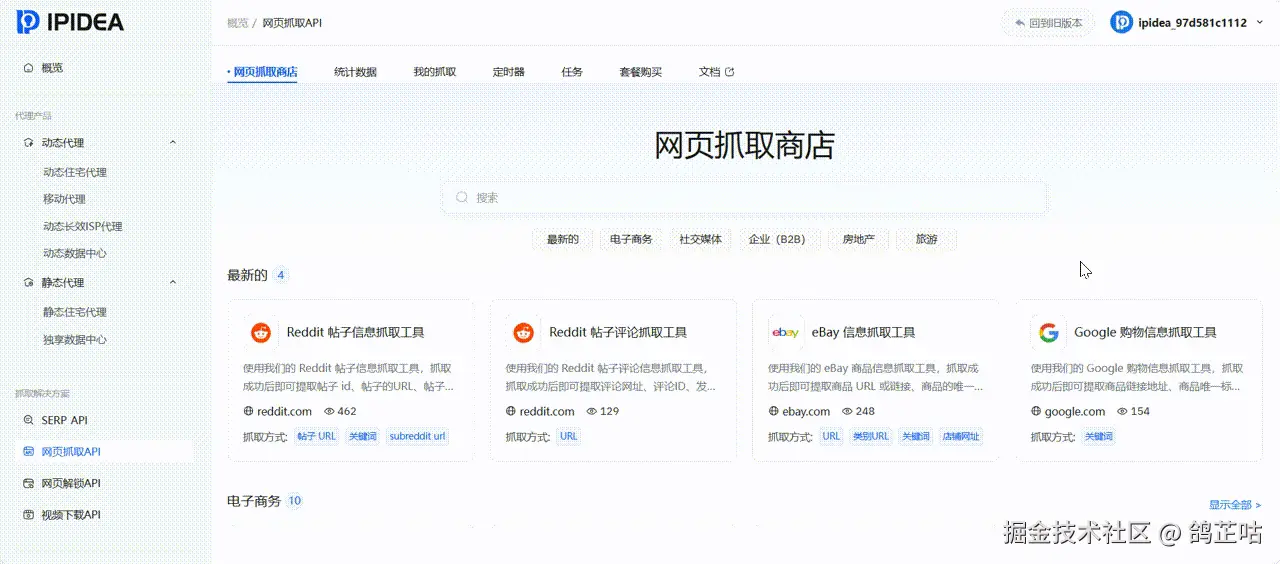Click the eBay logo icon
The width and height of the screenshot is (1280, 564).
(785, 332)
